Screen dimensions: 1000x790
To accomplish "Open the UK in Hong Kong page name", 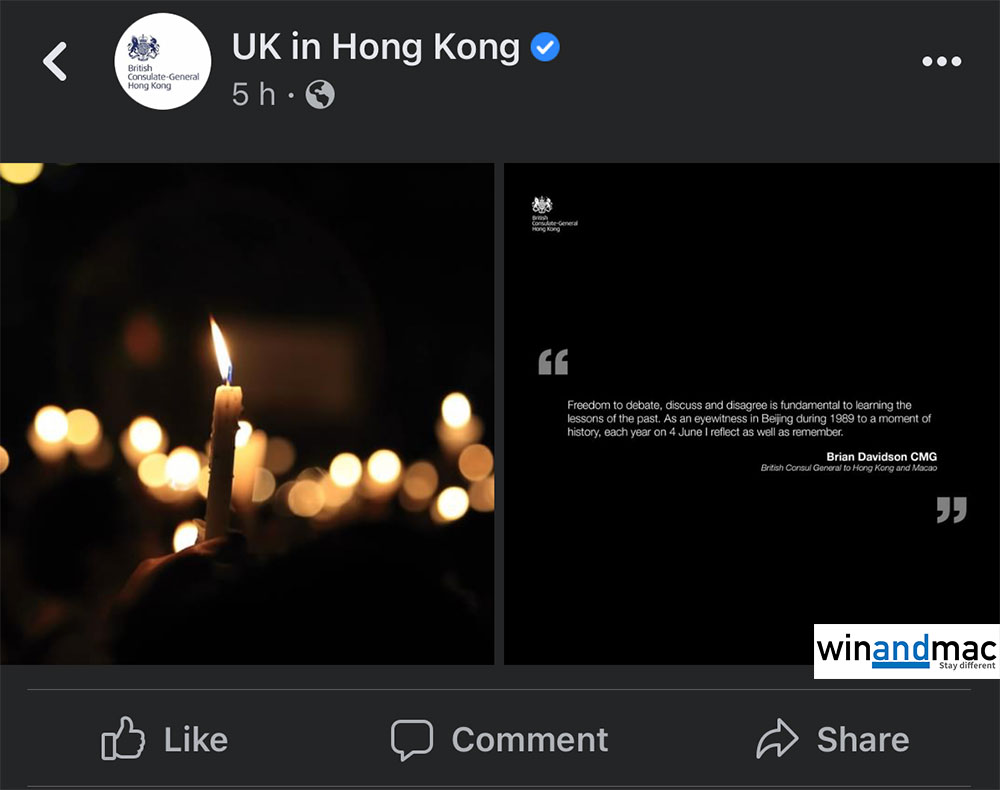I will click(376, 47).
